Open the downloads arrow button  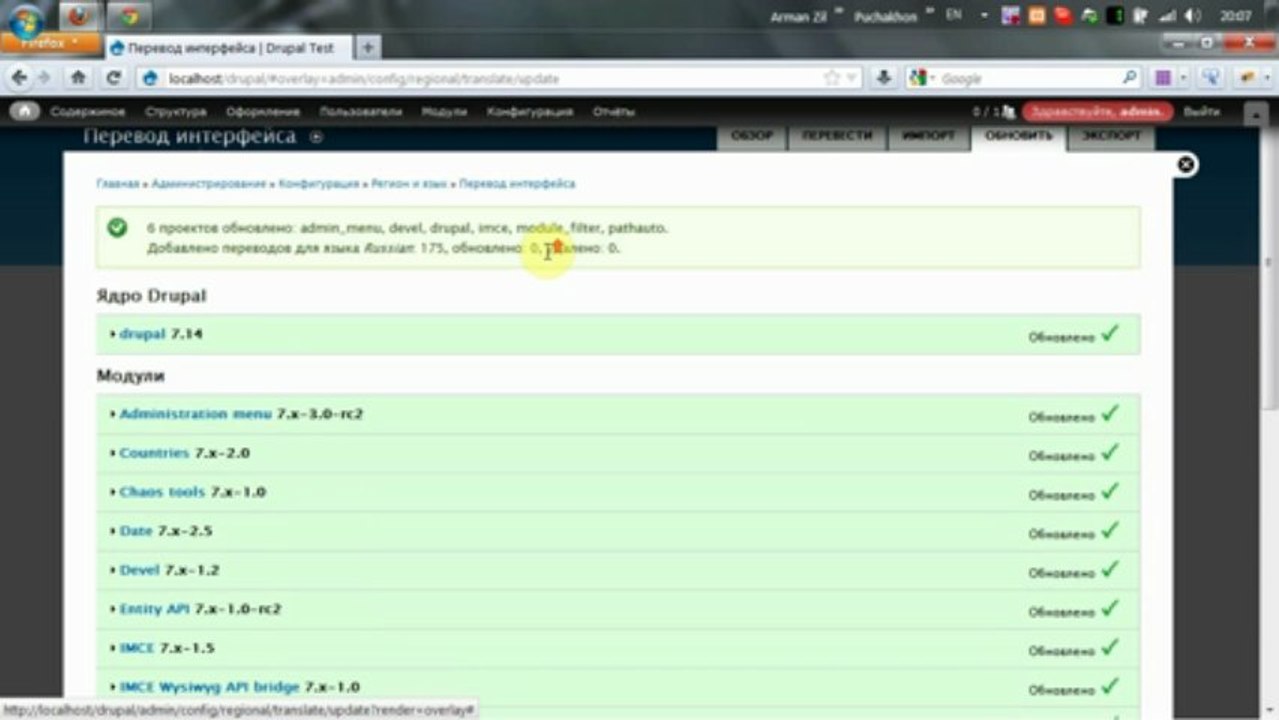click(884, 77)
